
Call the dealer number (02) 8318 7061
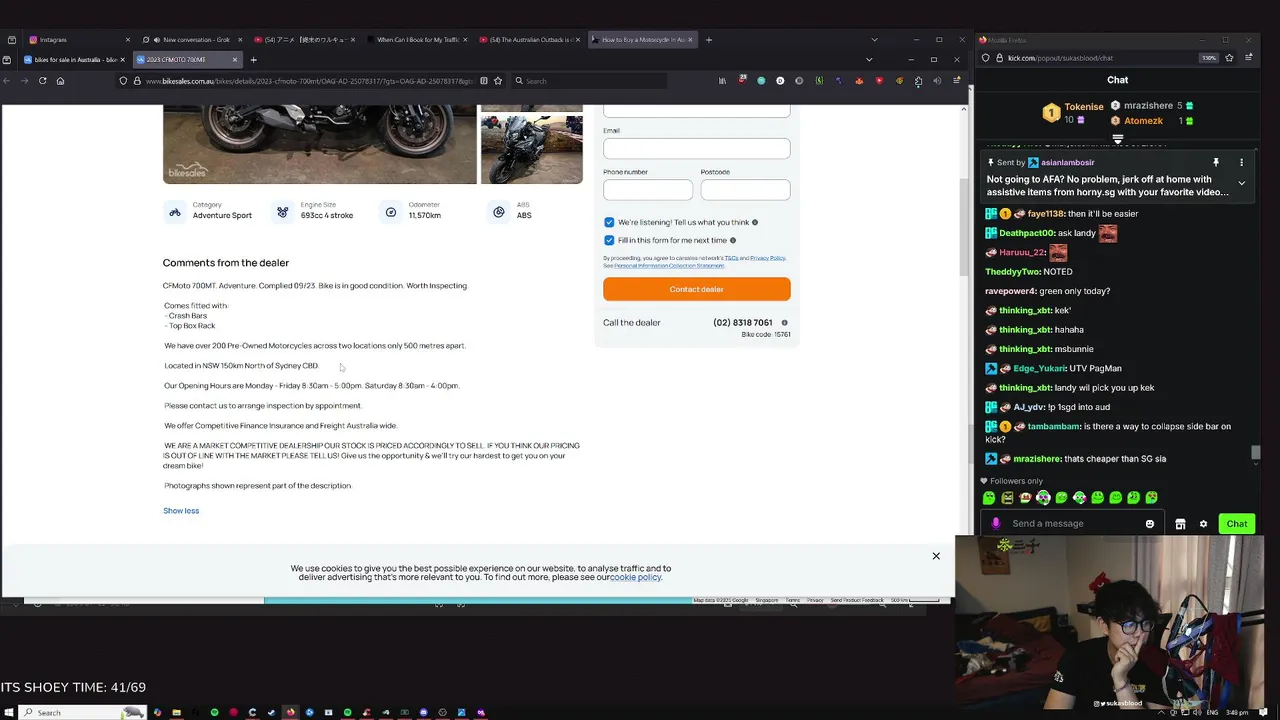743,323
